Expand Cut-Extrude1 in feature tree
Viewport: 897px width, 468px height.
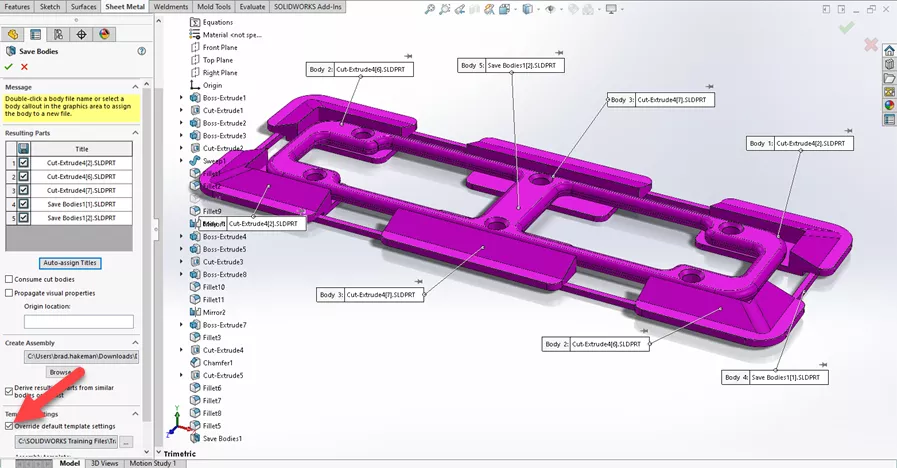click(x=182, y=110)
